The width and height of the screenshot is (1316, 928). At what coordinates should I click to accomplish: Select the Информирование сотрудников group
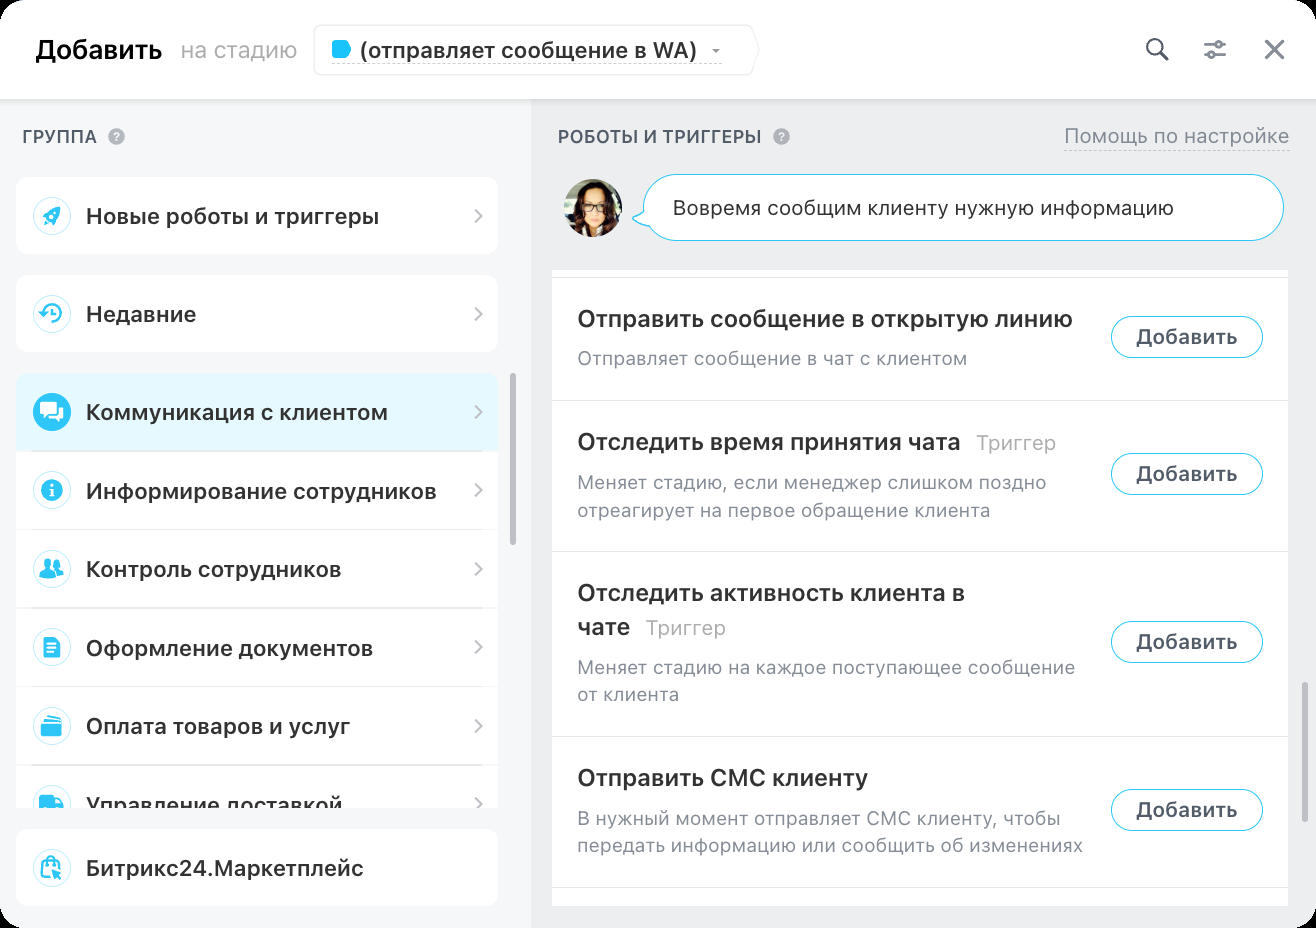coord(257,491)
